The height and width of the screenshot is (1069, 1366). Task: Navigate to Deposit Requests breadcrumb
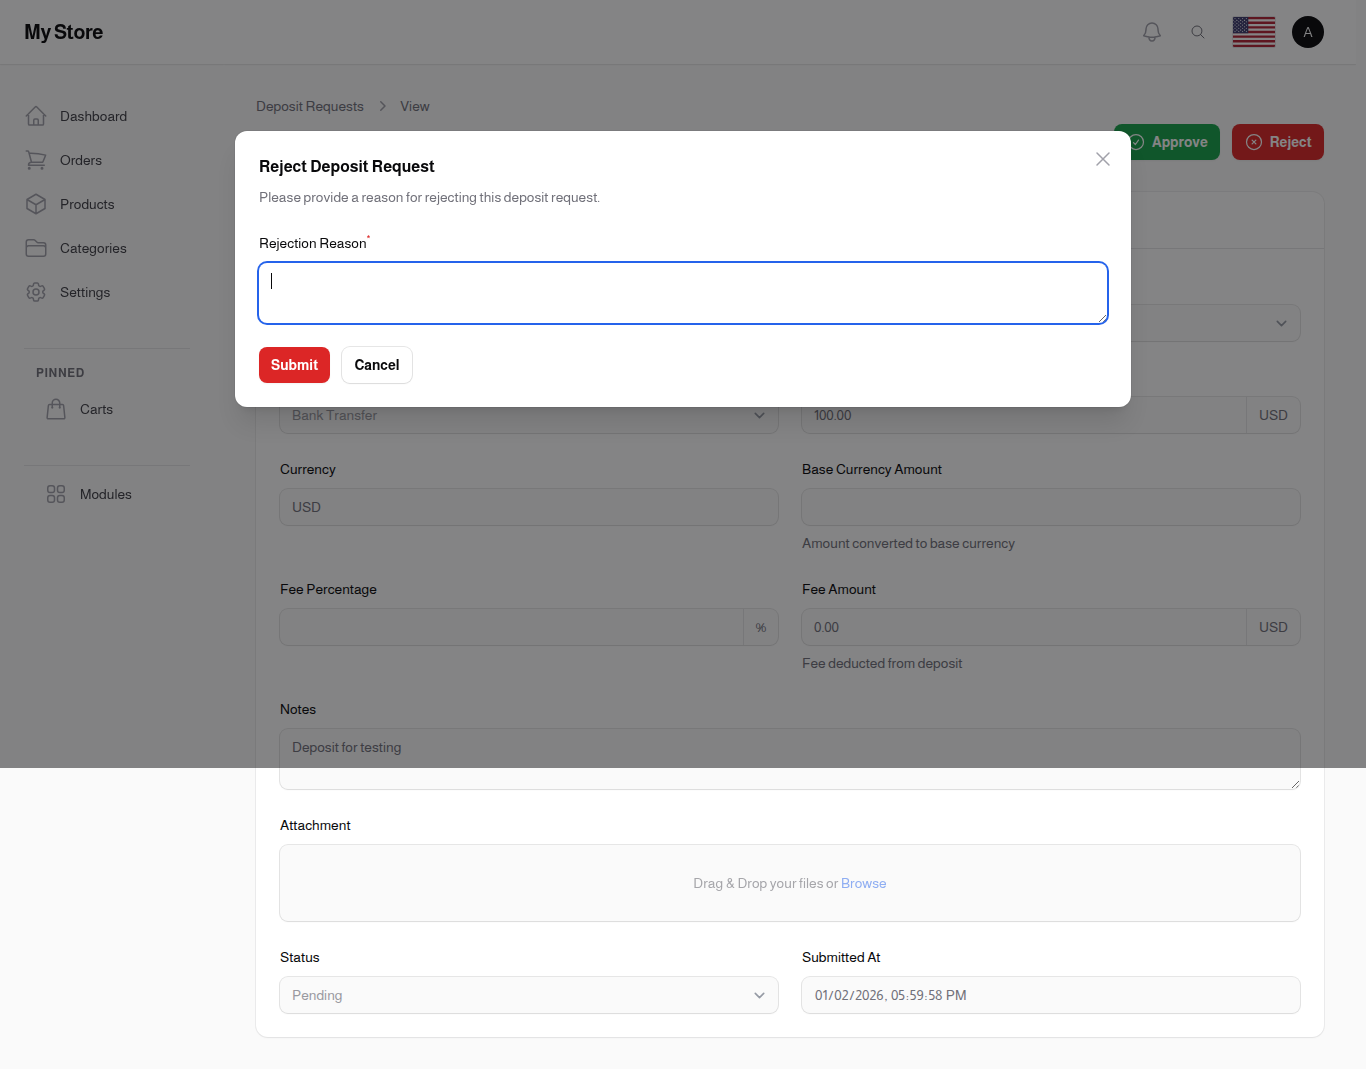point(310,106)
